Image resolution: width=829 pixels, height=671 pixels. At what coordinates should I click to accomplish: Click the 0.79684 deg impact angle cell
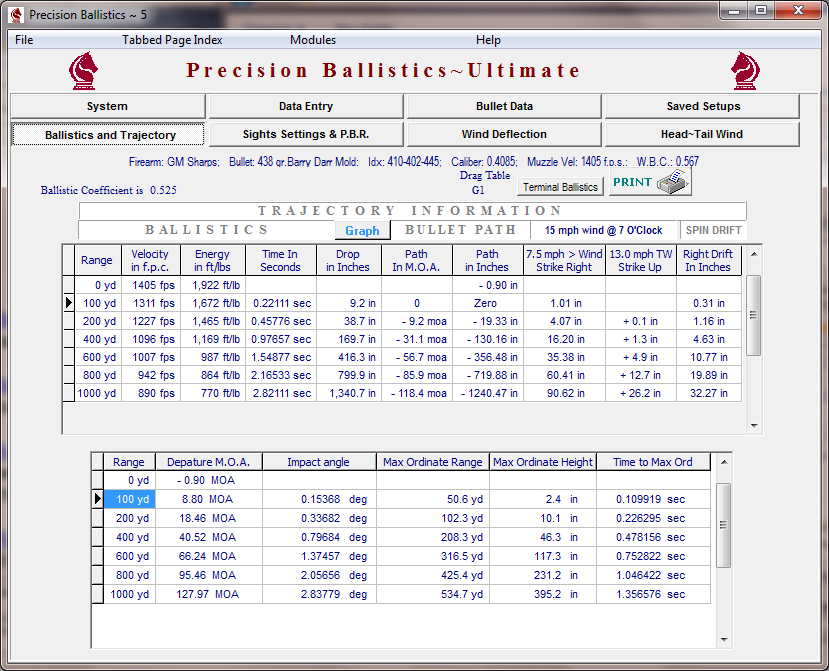pyautogui.click(x=319, y=537)
